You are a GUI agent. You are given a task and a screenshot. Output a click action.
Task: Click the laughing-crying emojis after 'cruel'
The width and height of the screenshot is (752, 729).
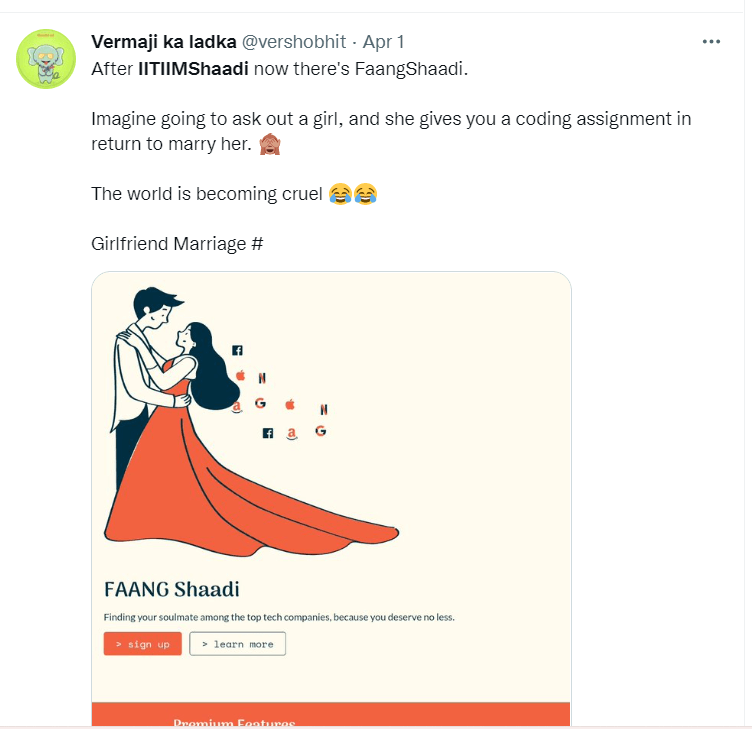(x=353, y=194)
